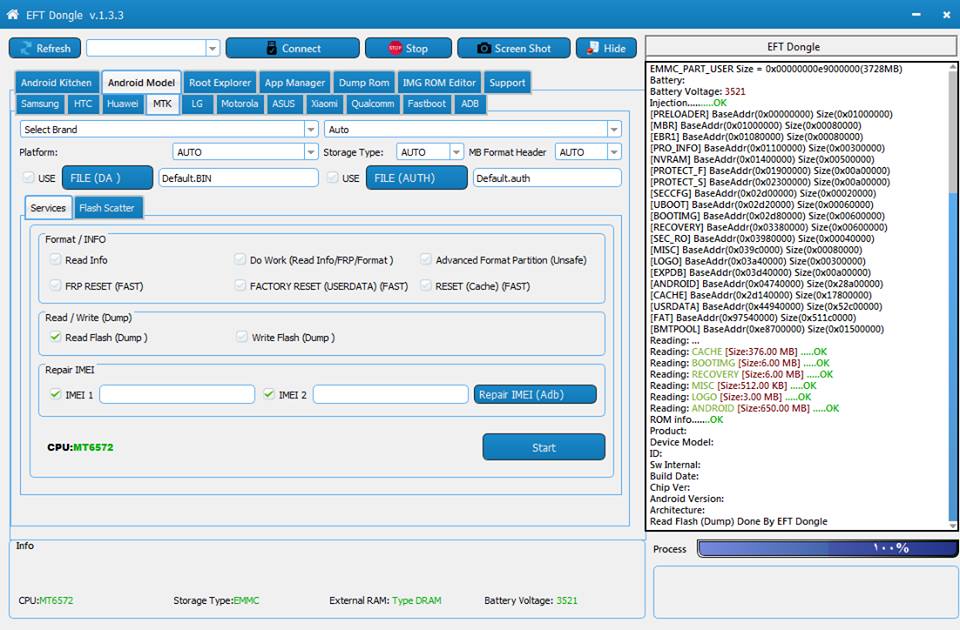
Task: Click the CPU:MT6572 label above Info
Action: (80, 447)
